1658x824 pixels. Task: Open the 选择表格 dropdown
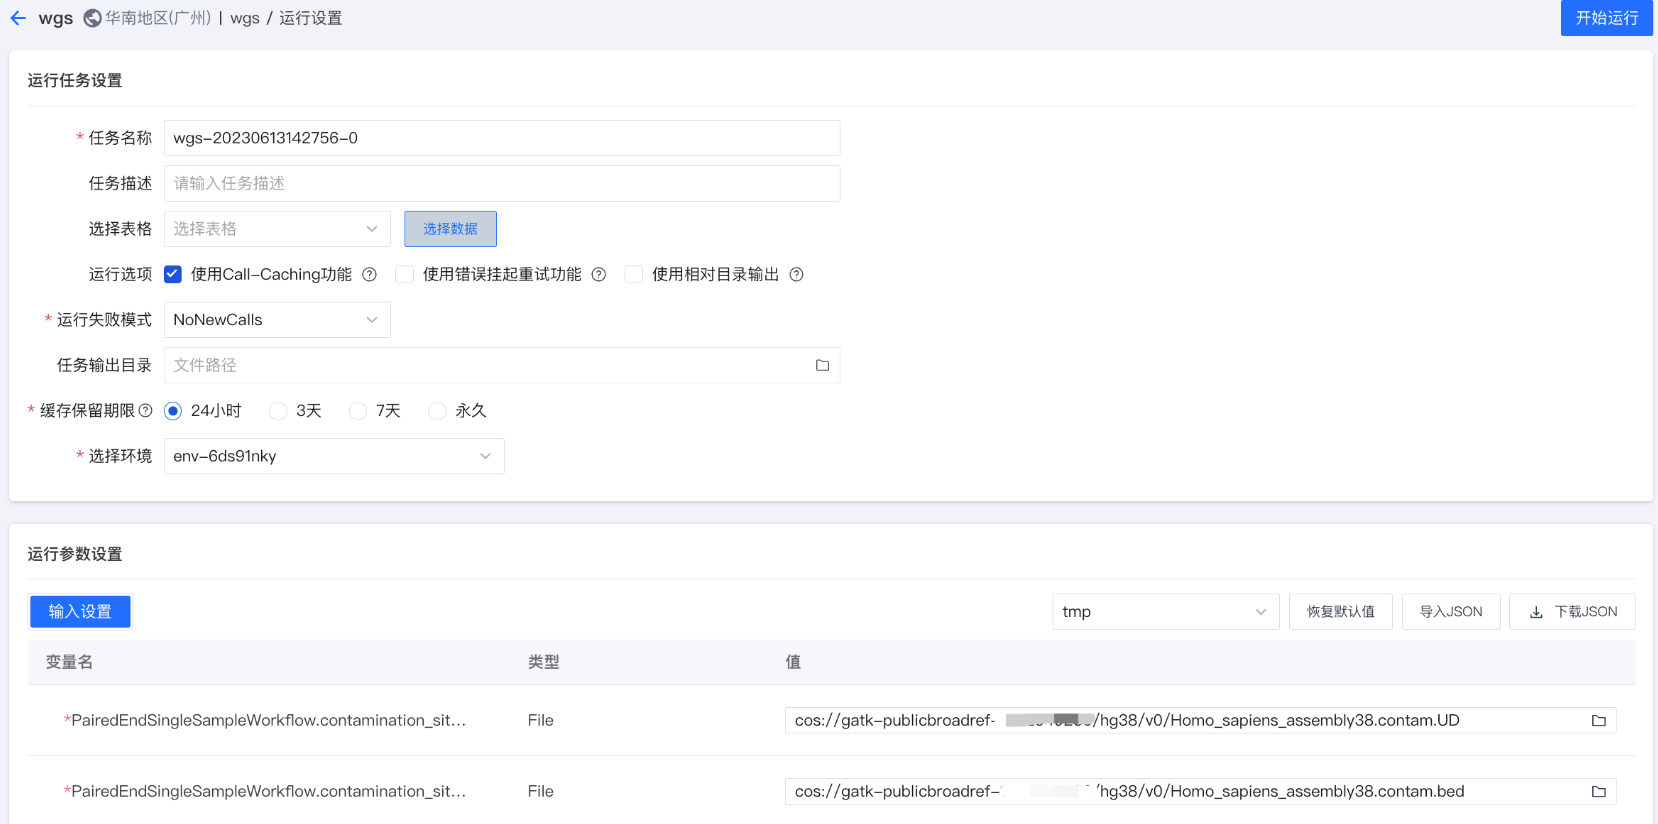tap(277, 229)
